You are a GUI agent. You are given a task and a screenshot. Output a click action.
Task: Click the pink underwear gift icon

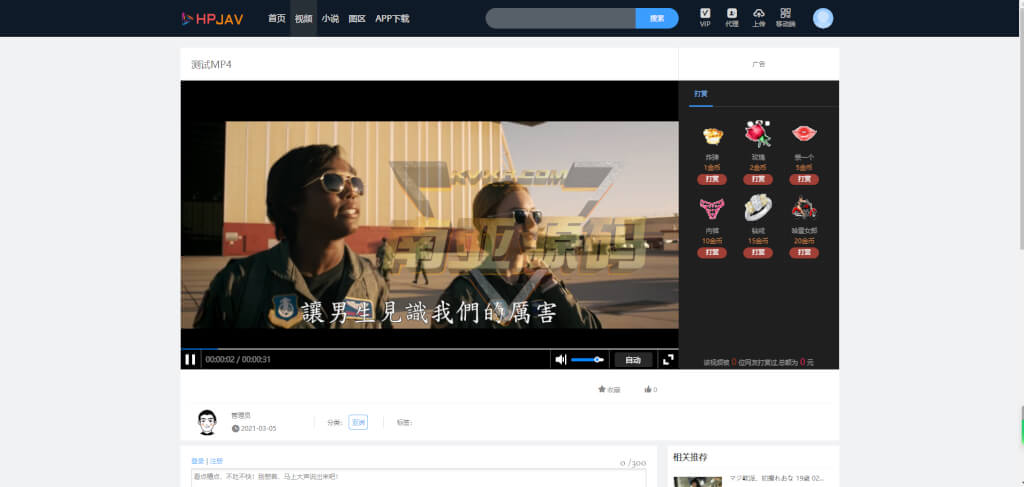(x=712, y=208)
